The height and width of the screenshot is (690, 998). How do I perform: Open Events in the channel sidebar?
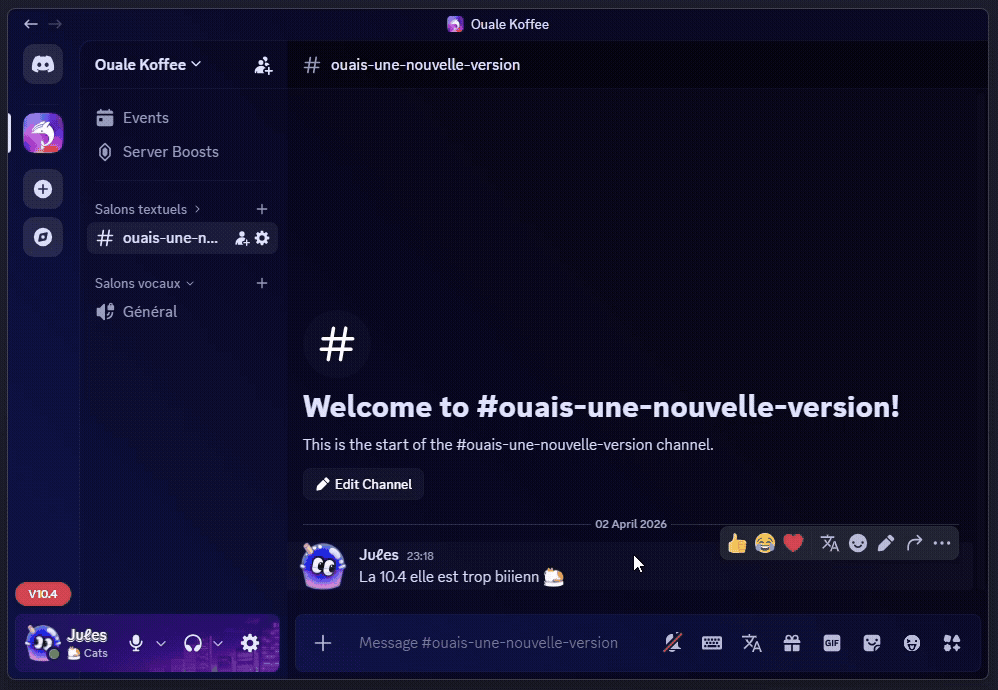coord(145,118)
